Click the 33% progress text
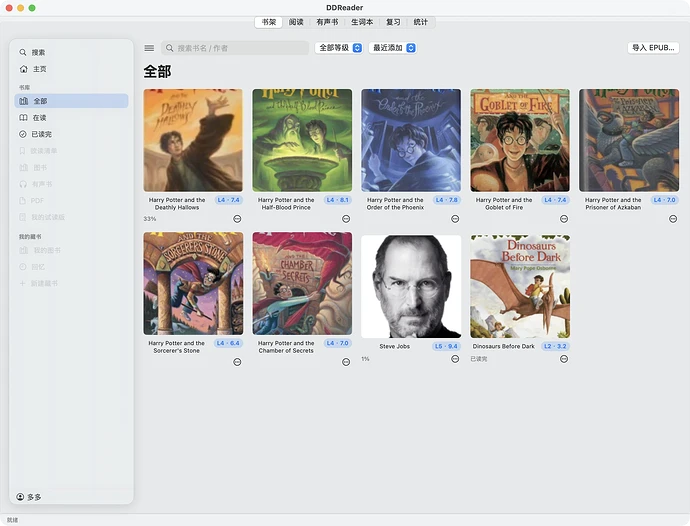The image size is (690, 526). [150, 219]
